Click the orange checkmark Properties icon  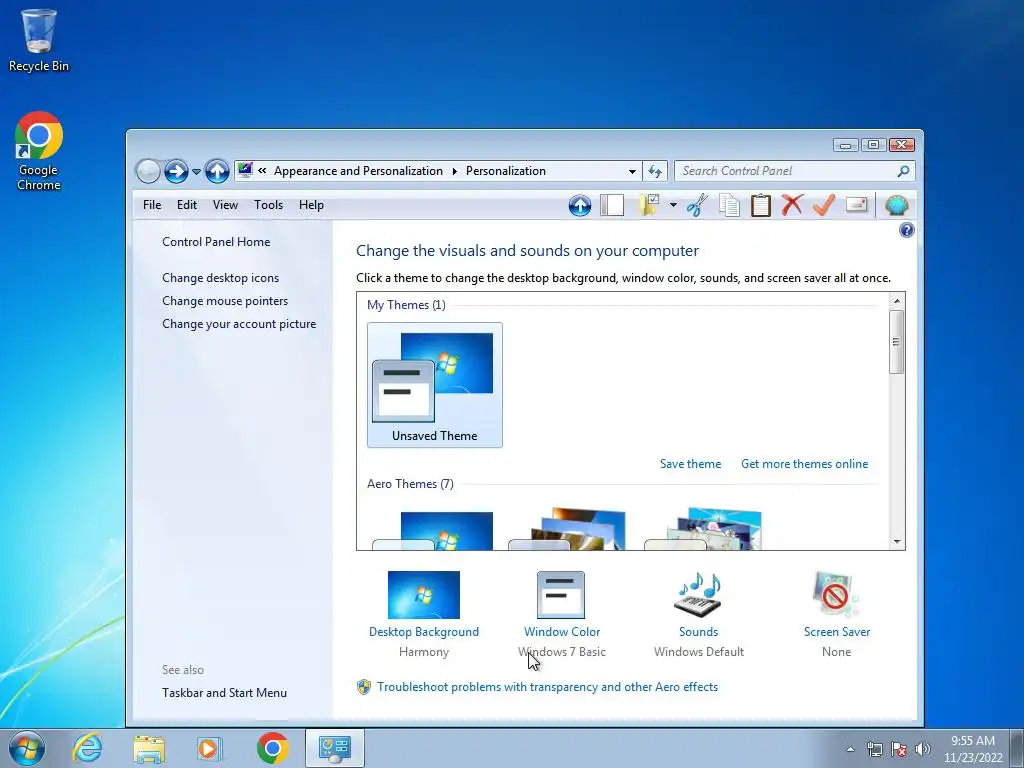[x=824, y=205]
